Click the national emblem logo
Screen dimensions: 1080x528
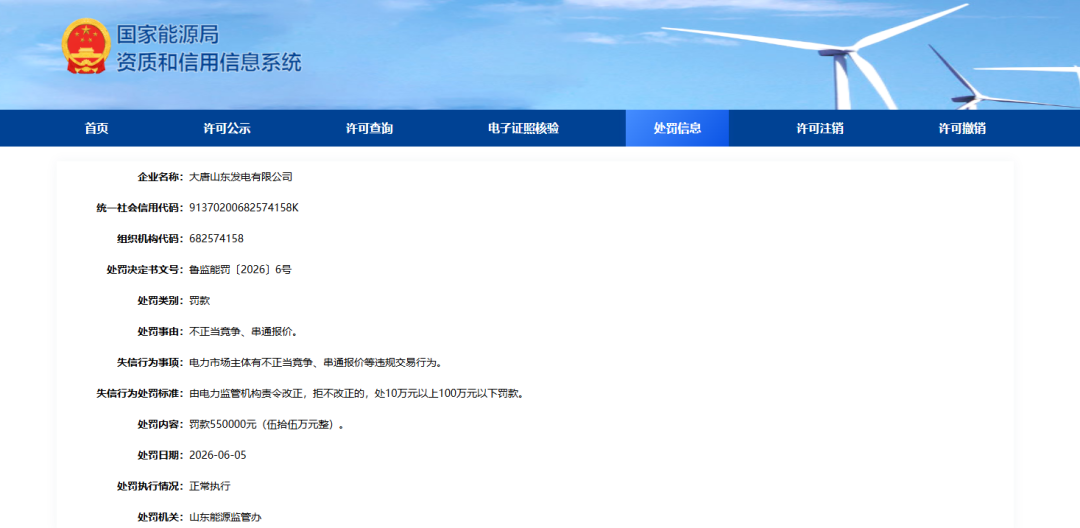pos(86,47)
